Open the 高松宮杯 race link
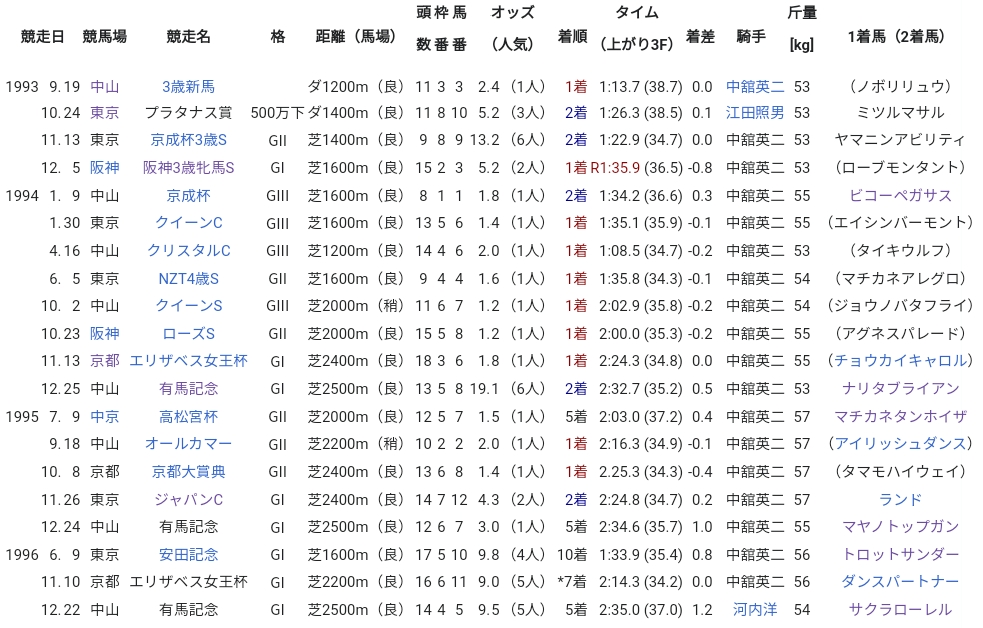983x628 pixels. click(x=188, y=416)
